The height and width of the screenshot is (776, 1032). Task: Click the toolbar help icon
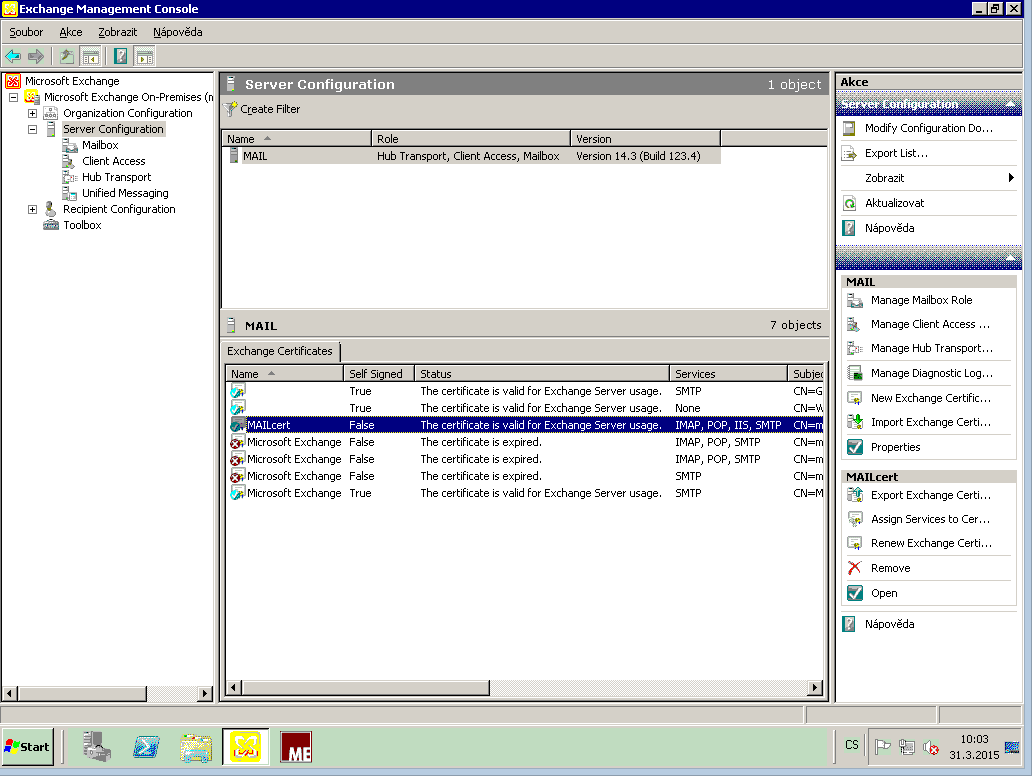pyautogui.click(x=120, y=56)
